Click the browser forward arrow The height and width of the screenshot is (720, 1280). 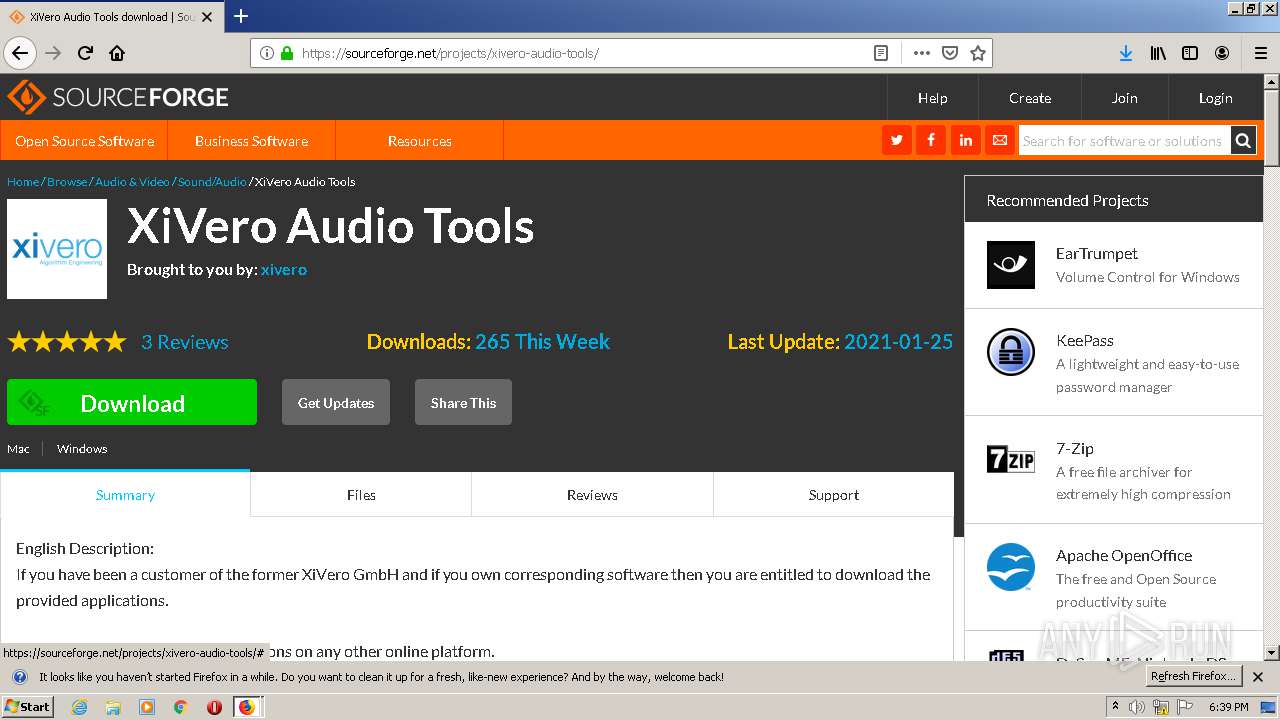[x=54, y=53]
